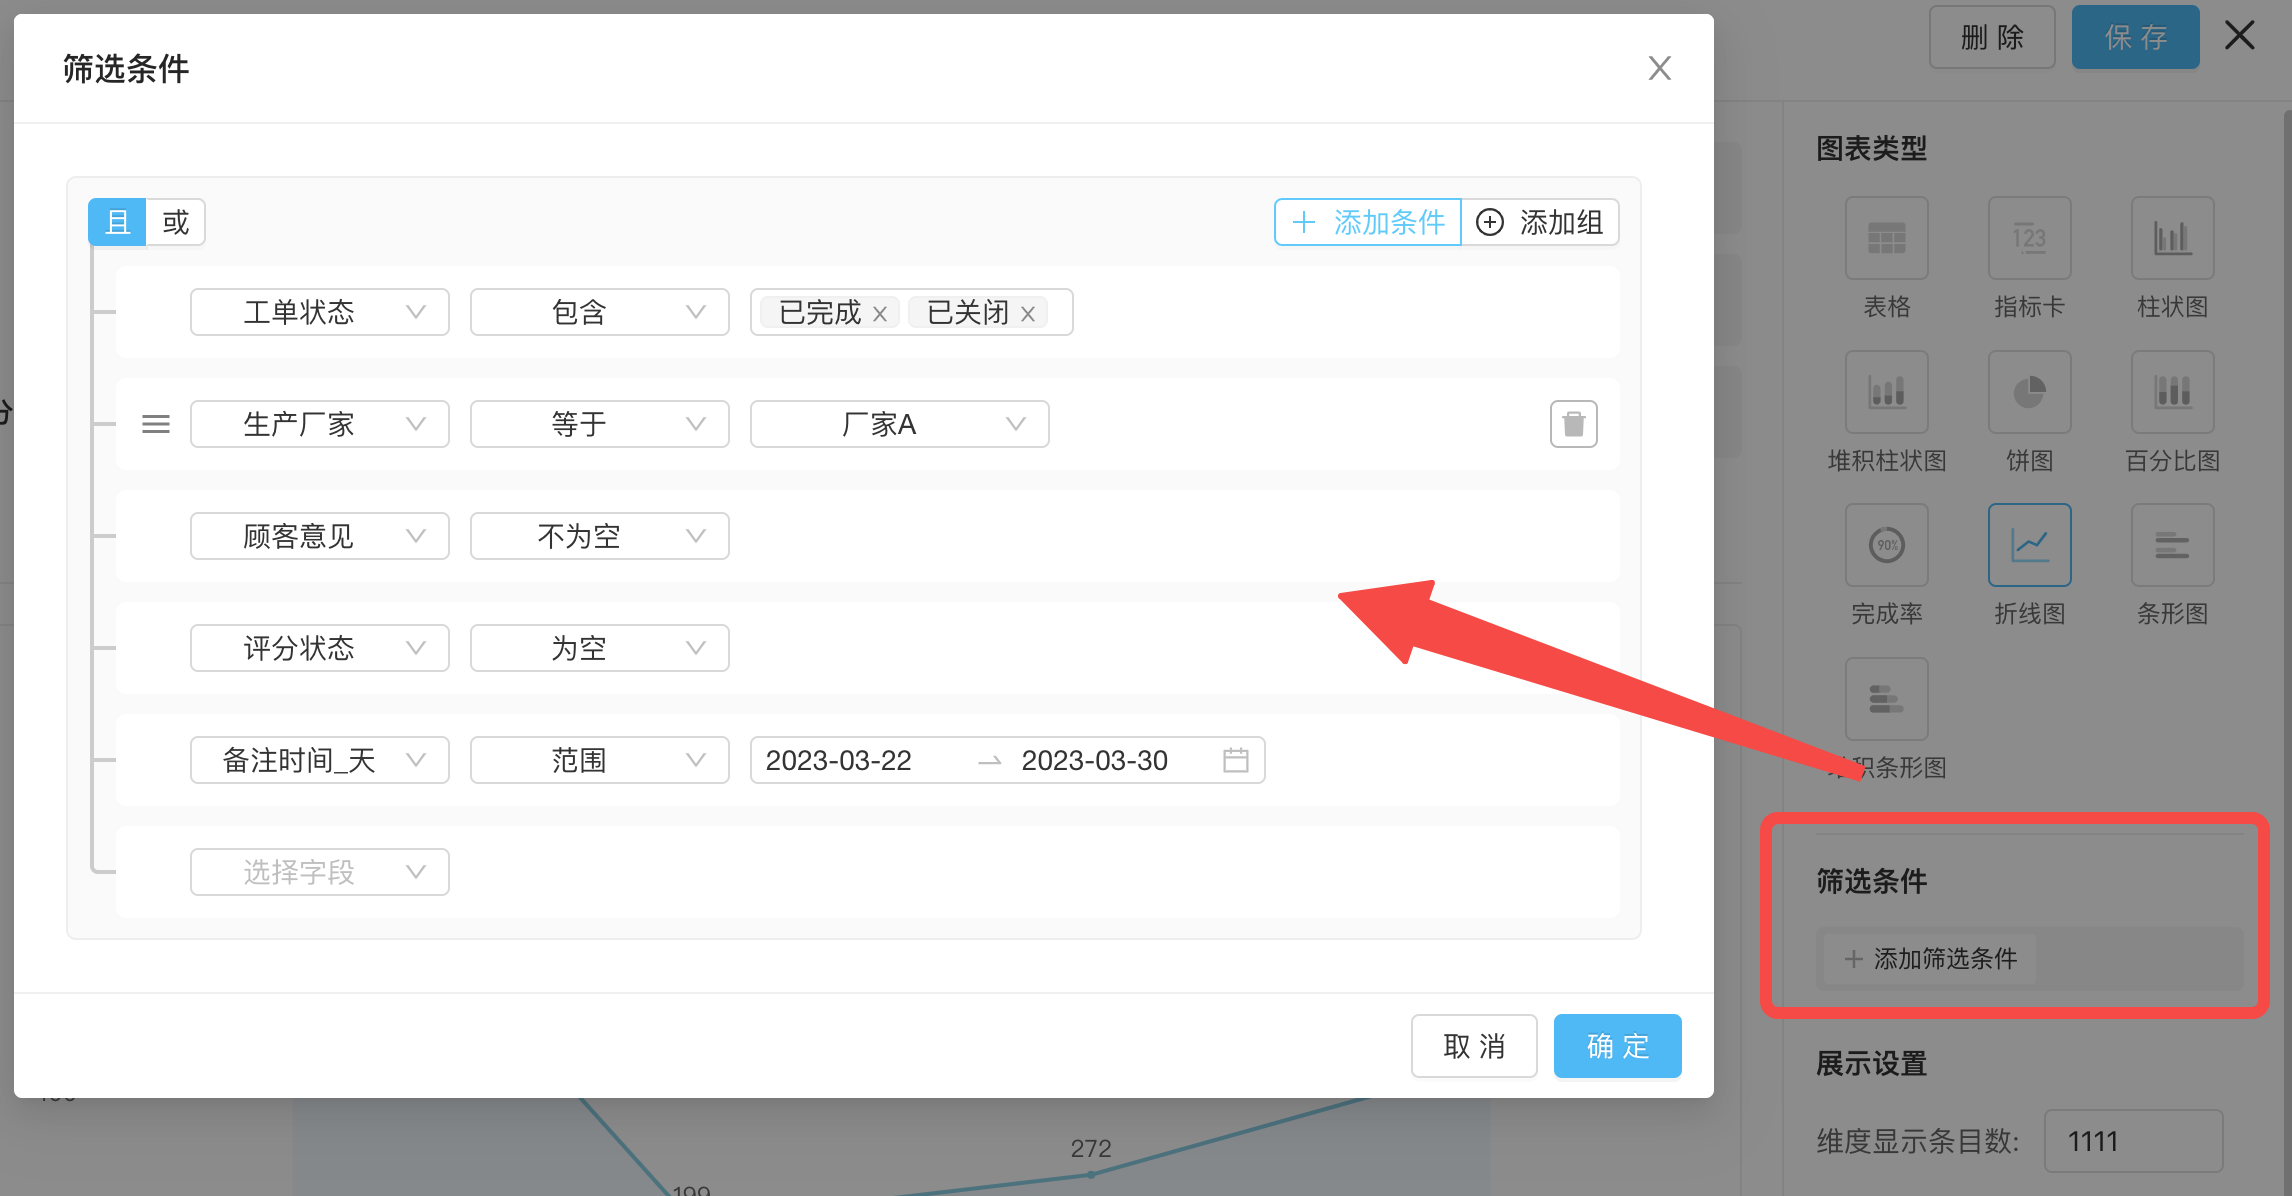Image resolution: width=2292 pixels, height=1196 pixels.
Task: Click the start date 2023-03-22
Action: tap(838, 760)
